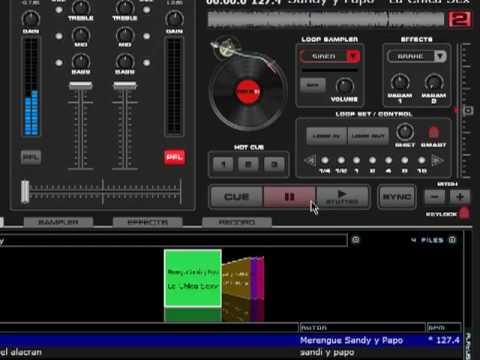Select the Merengue Sandy y Papo row
480x360 pixels.
[x=231, y=340]
